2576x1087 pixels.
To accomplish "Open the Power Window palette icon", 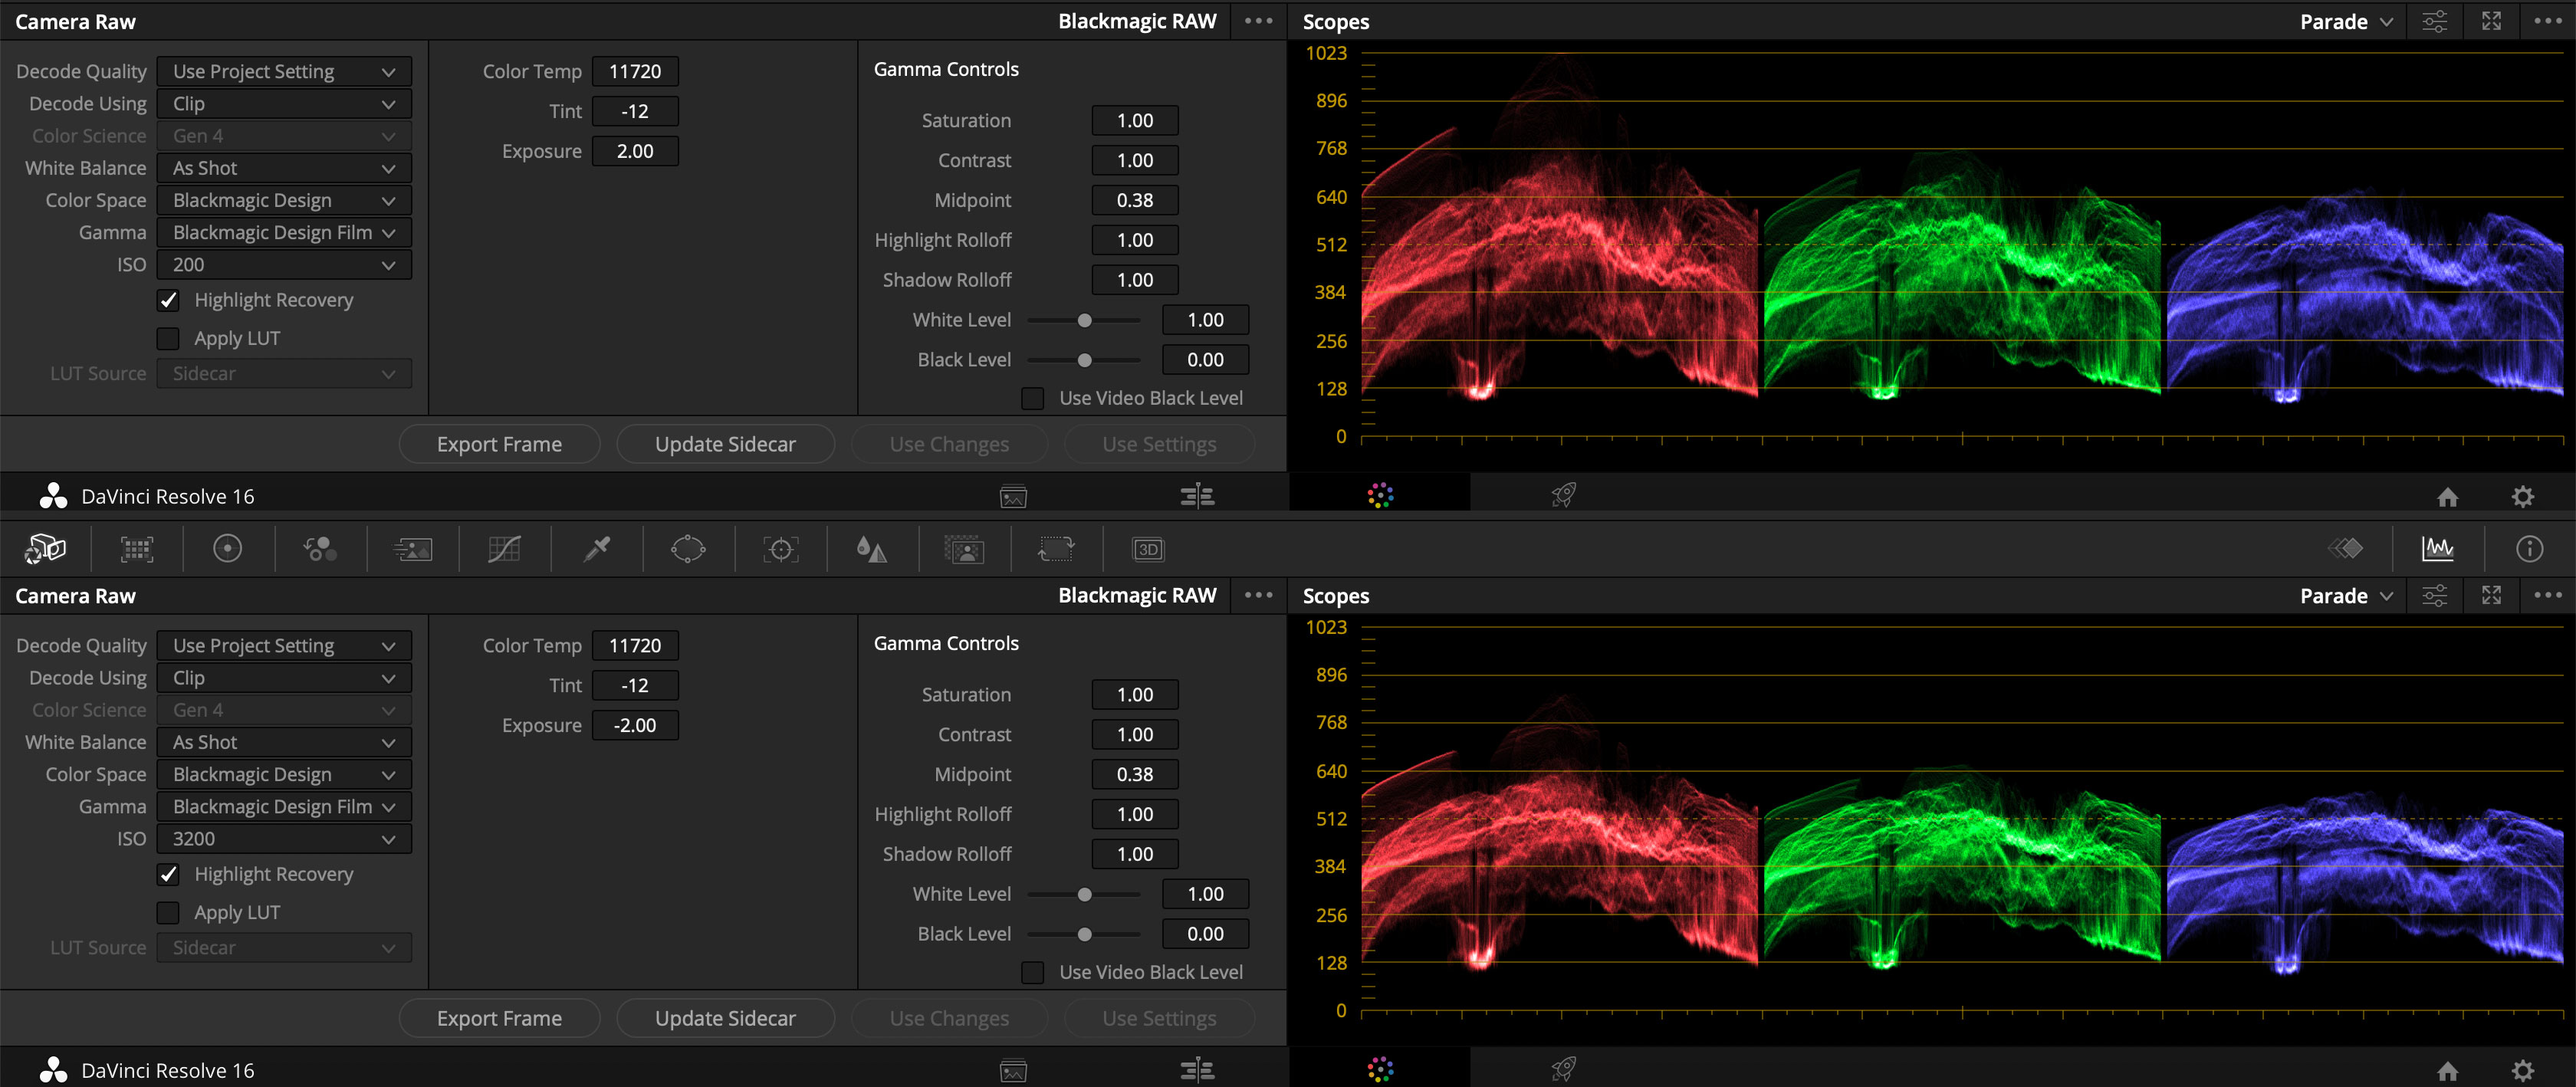I will pyautogui.click(x=688, y=548).
